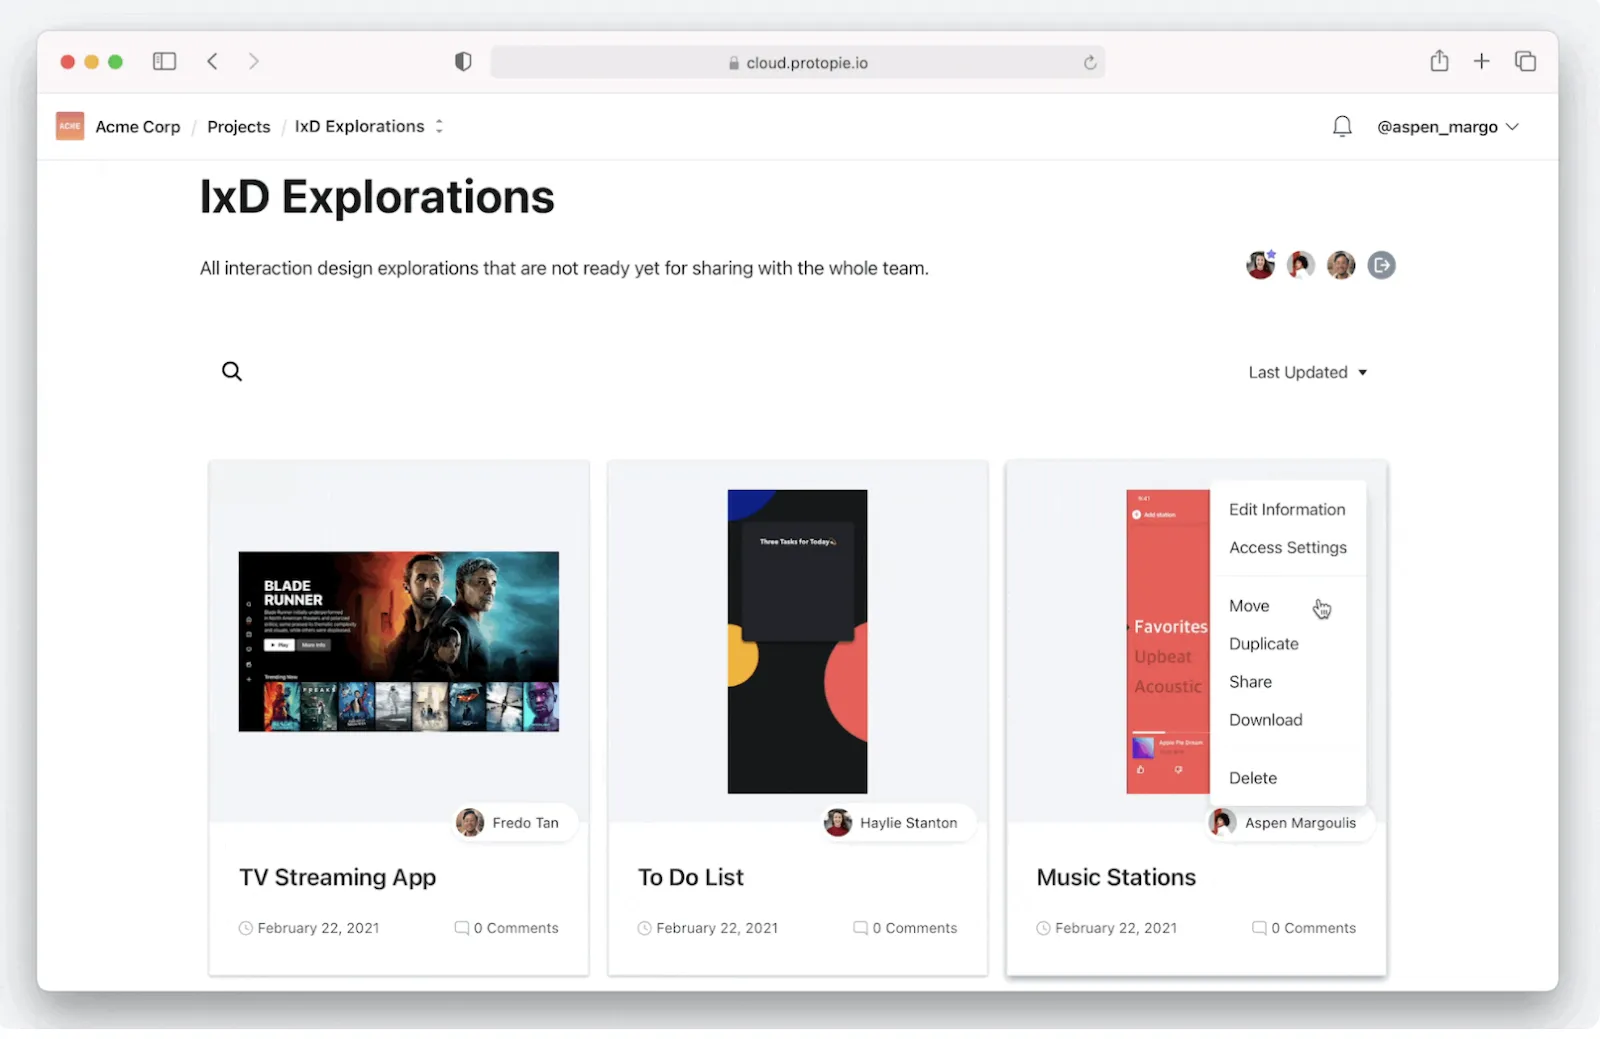Click the cloud.protopie.io address bar
The height and width of the screenshot is (1039, 1600).
coord(797,62)
